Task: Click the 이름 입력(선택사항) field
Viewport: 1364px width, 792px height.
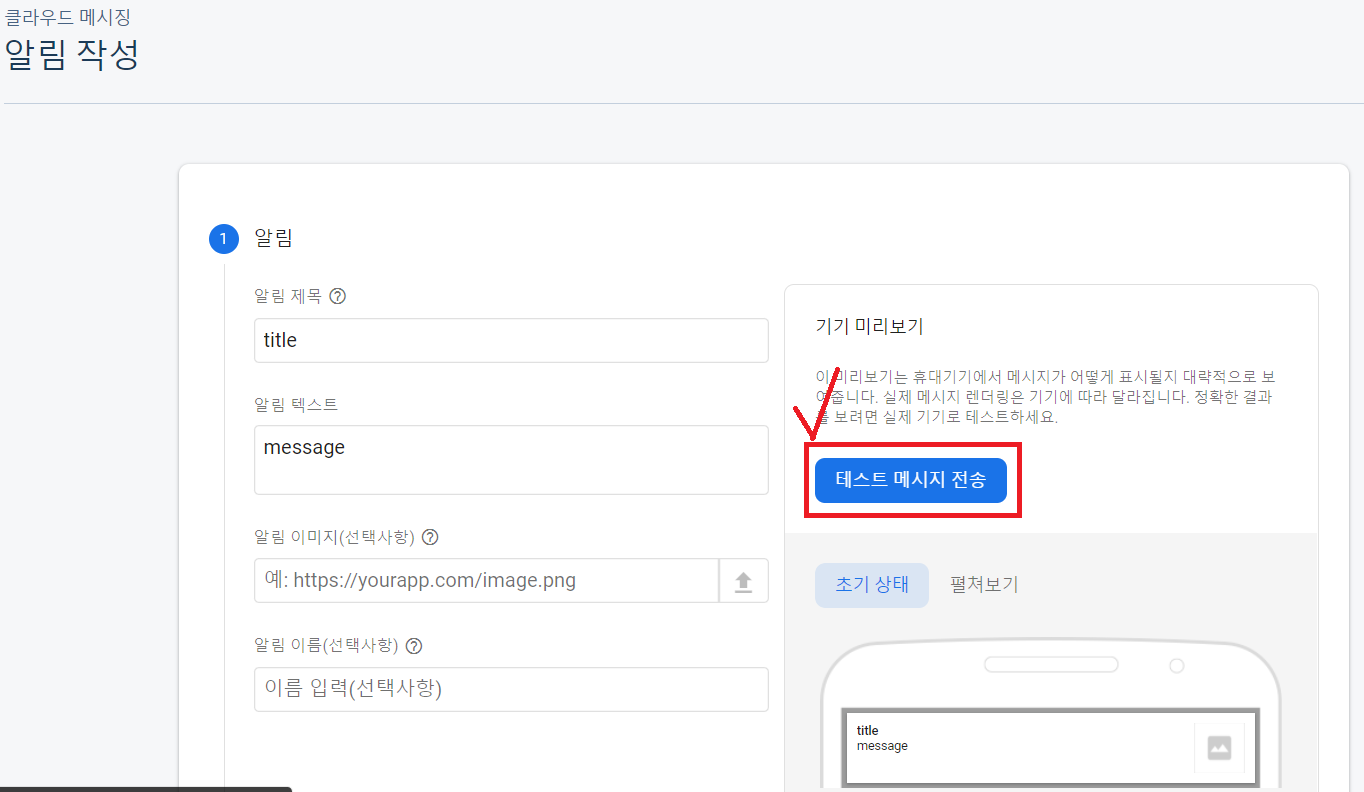Action: click(511, 689)
